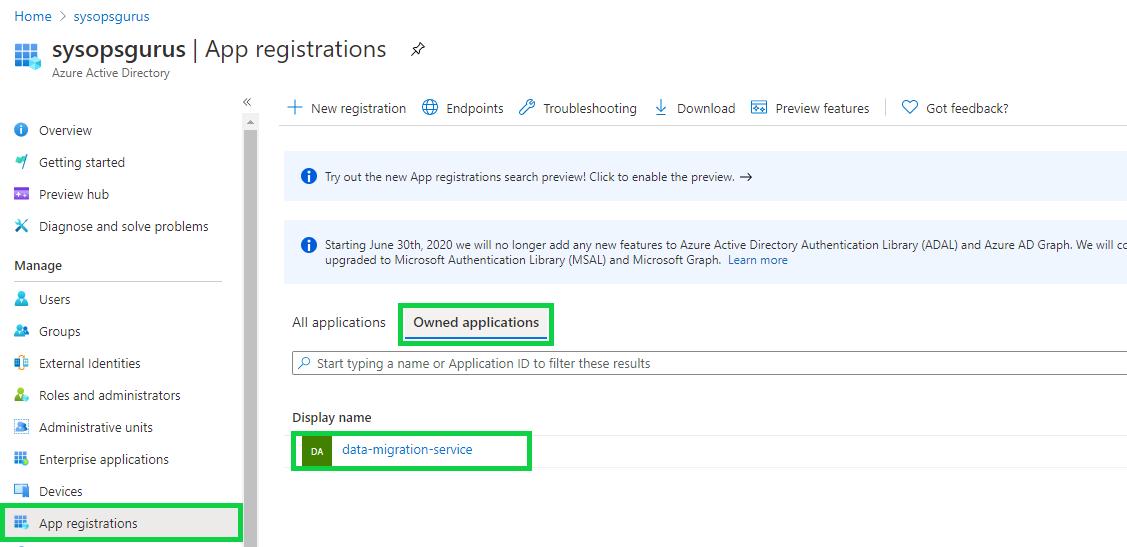Click the Got feedback heart icon
Image resolution: width=1127 pixels, height=547 pixels.
click(910, 108)
